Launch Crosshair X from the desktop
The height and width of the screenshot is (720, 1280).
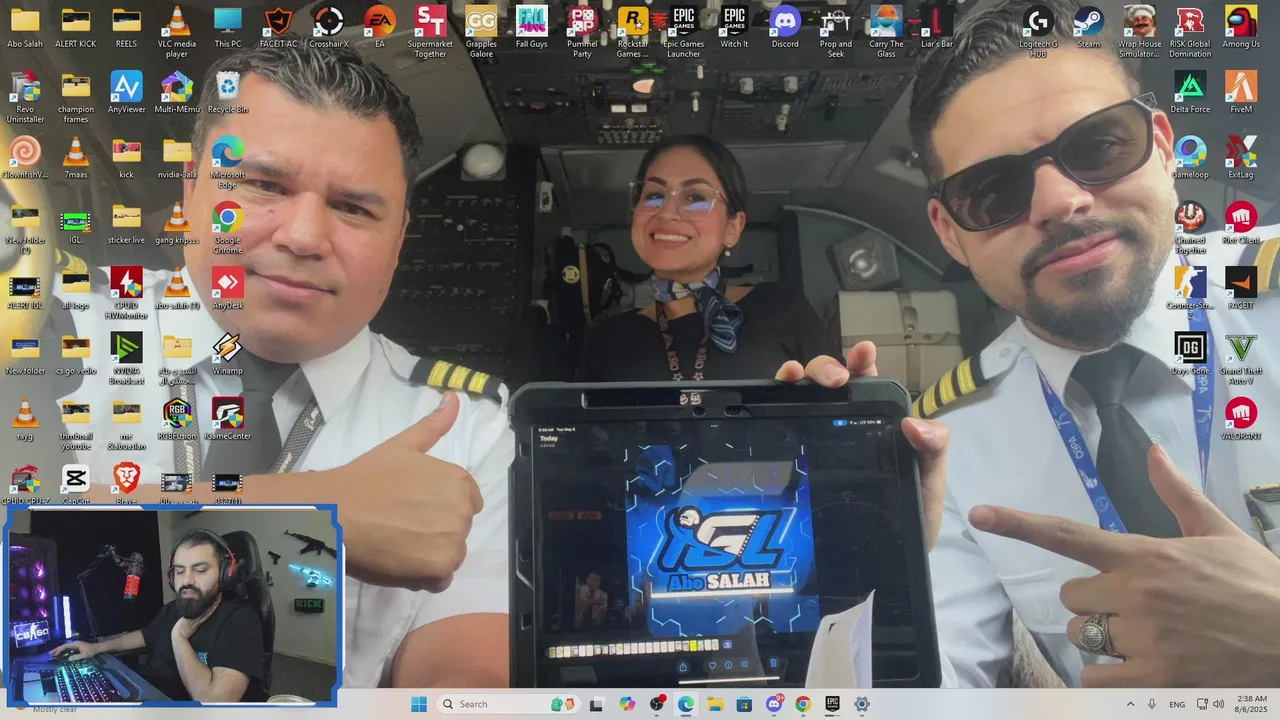329,28
